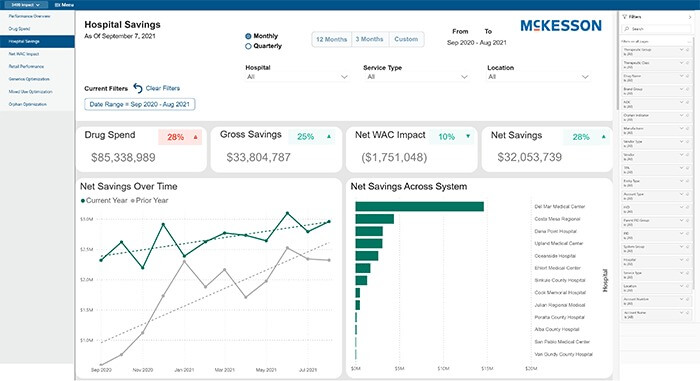Expand the PID filter card chevron

pos(682,233)
